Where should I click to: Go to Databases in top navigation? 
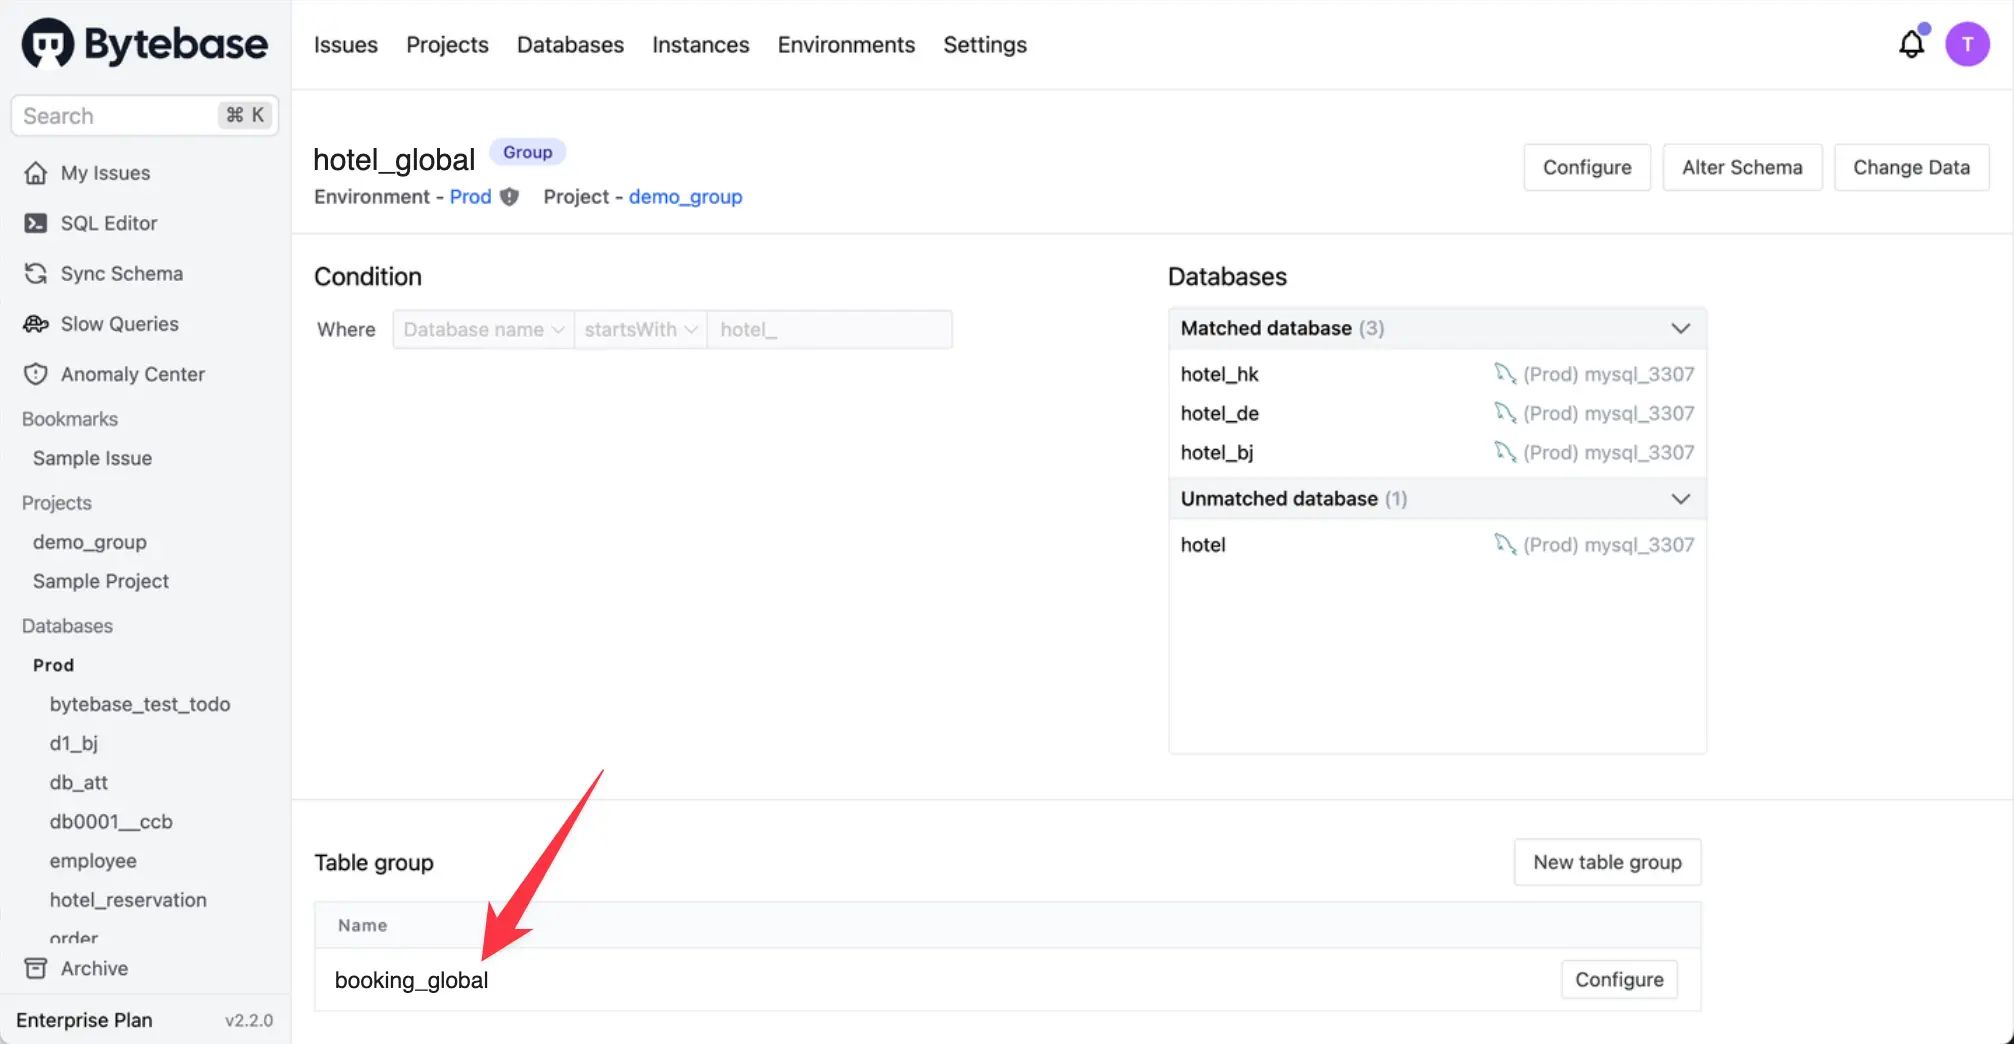[x=570, y=45]
